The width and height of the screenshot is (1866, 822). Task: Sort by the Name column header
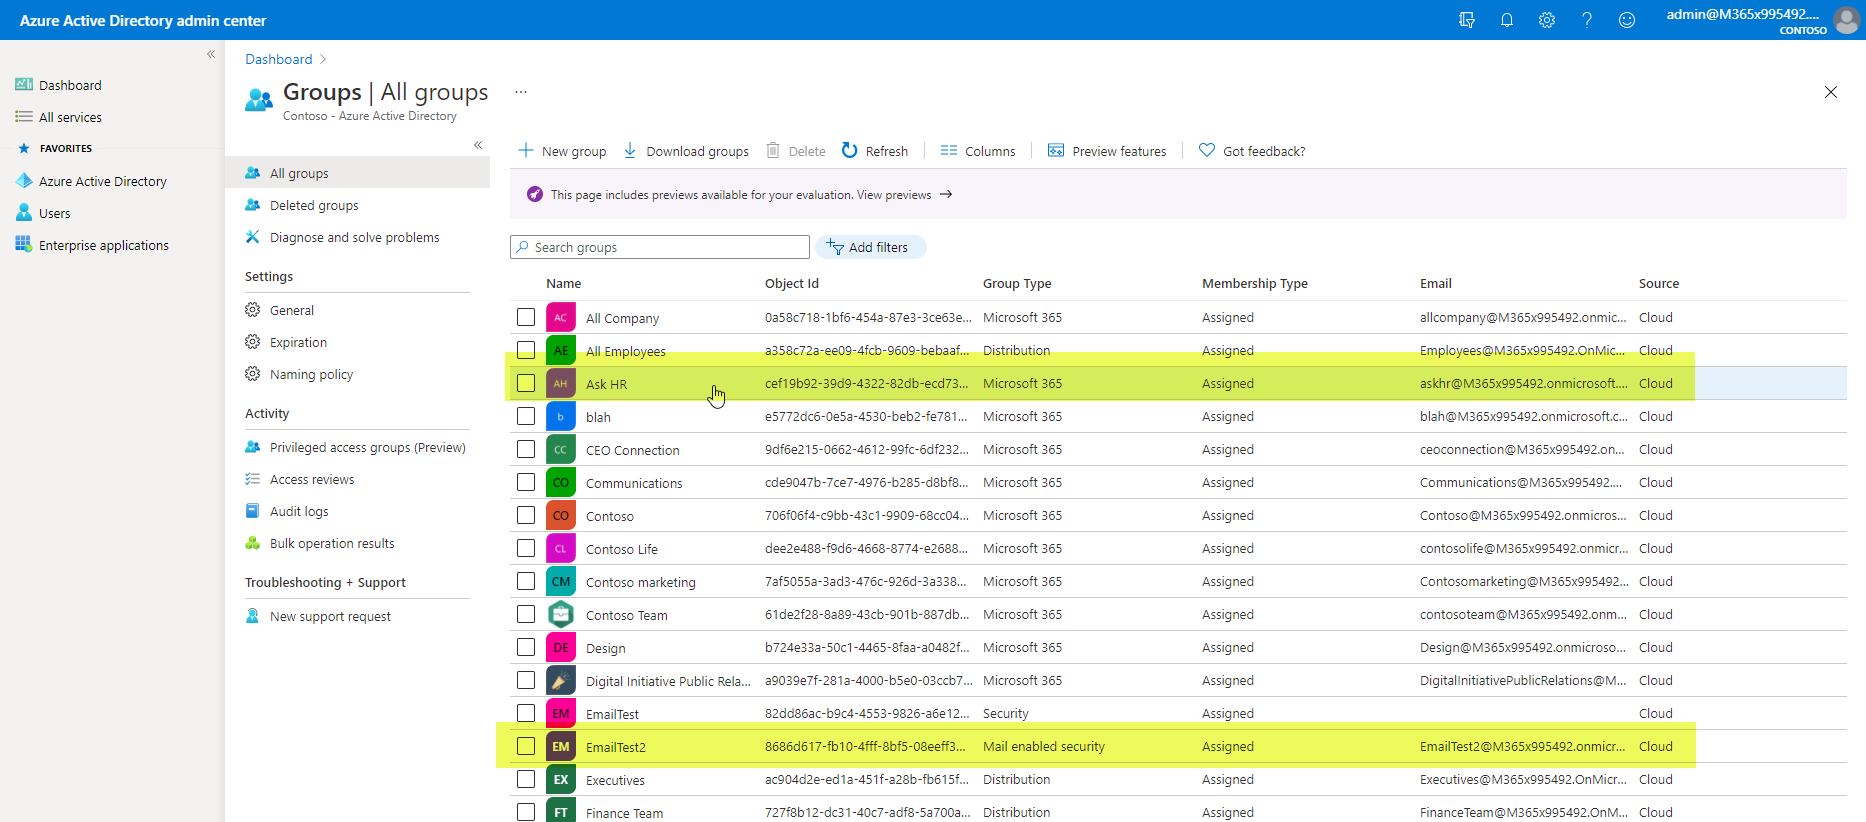click(563, 283)
